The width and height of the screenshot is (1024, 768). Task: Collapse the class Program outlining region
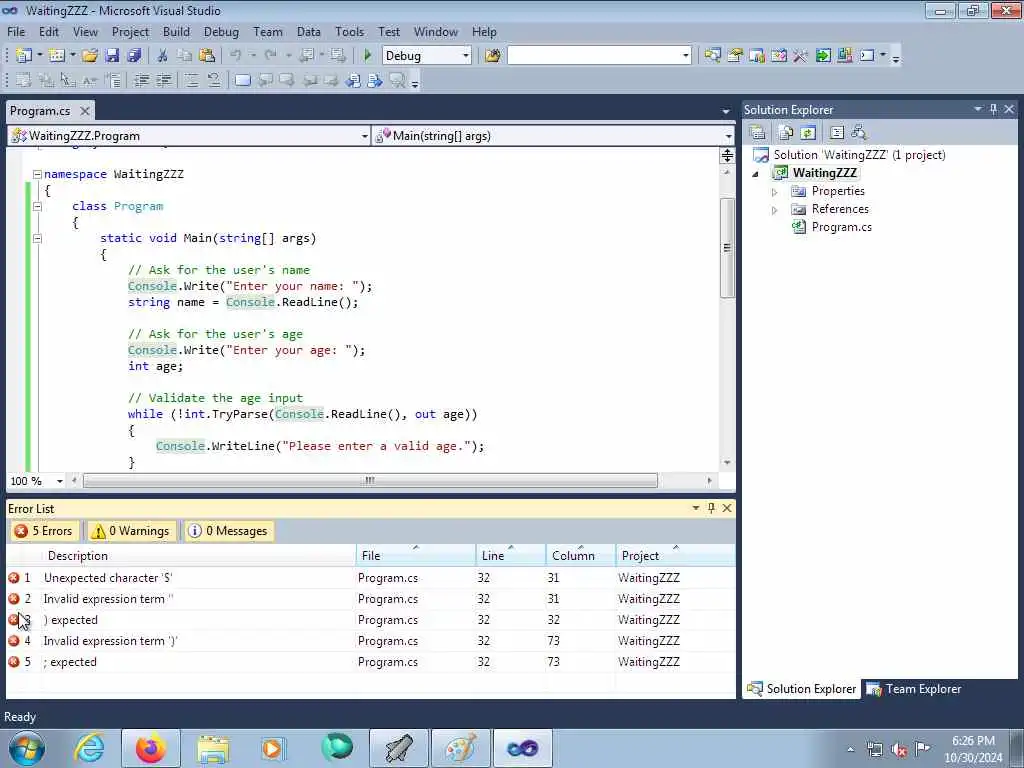(37, 206)
